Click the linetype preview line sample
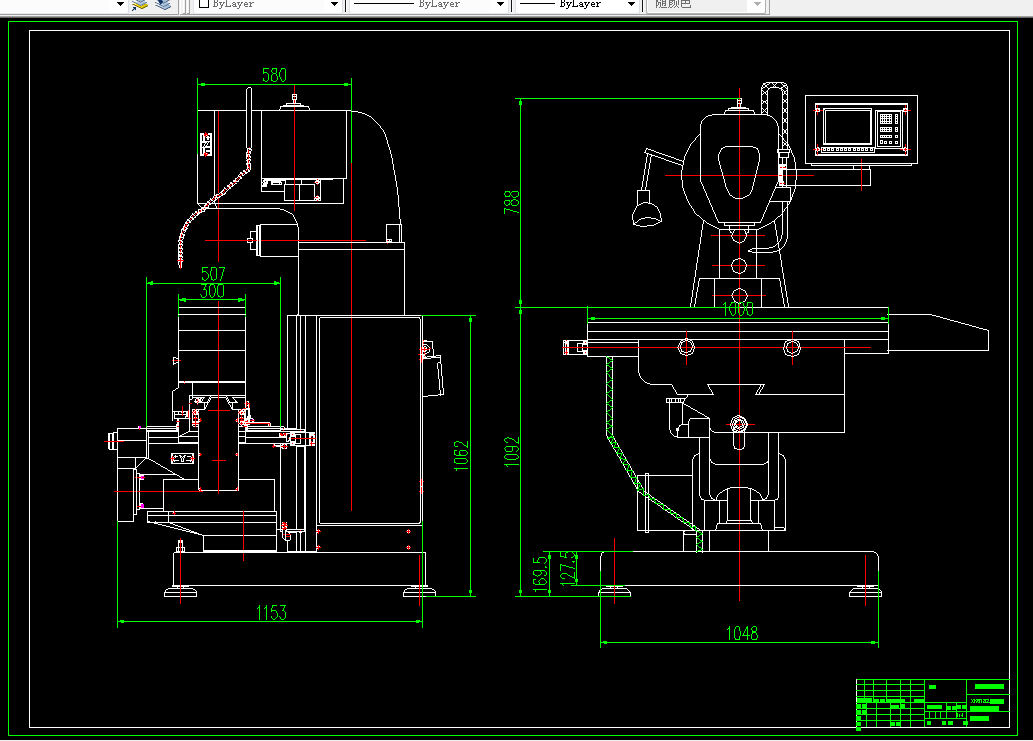The width and height of the screenshot is (1033, 741). 383,4
